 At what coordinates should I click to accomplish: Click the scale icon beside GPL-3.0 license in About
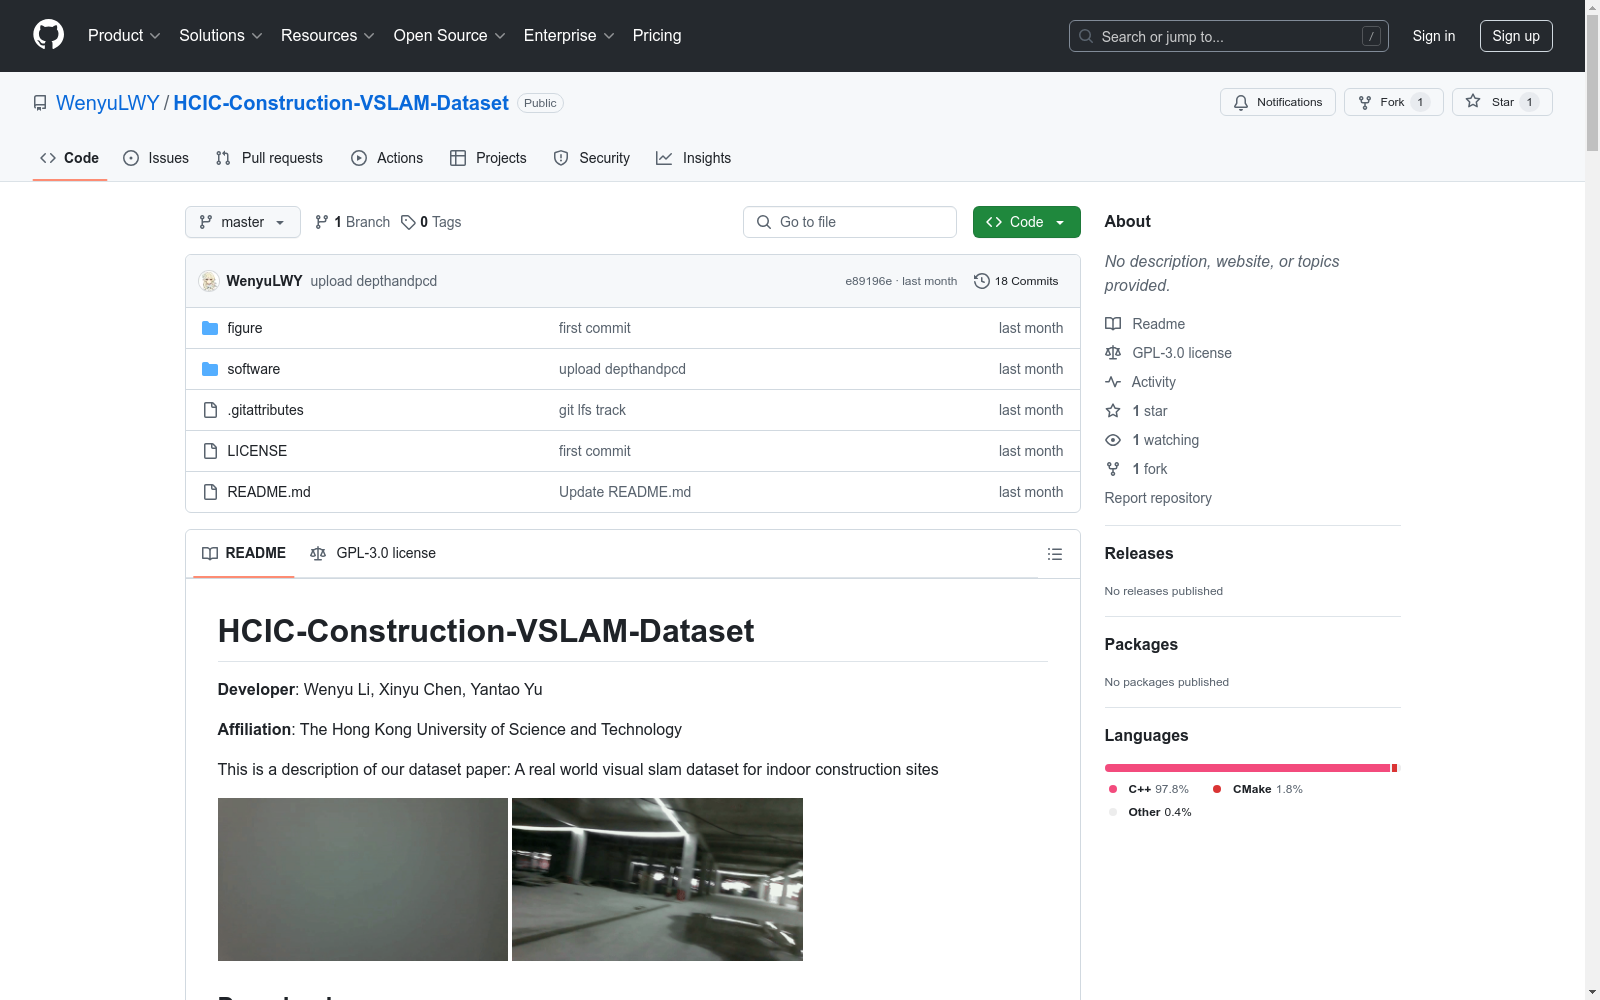1113,353
